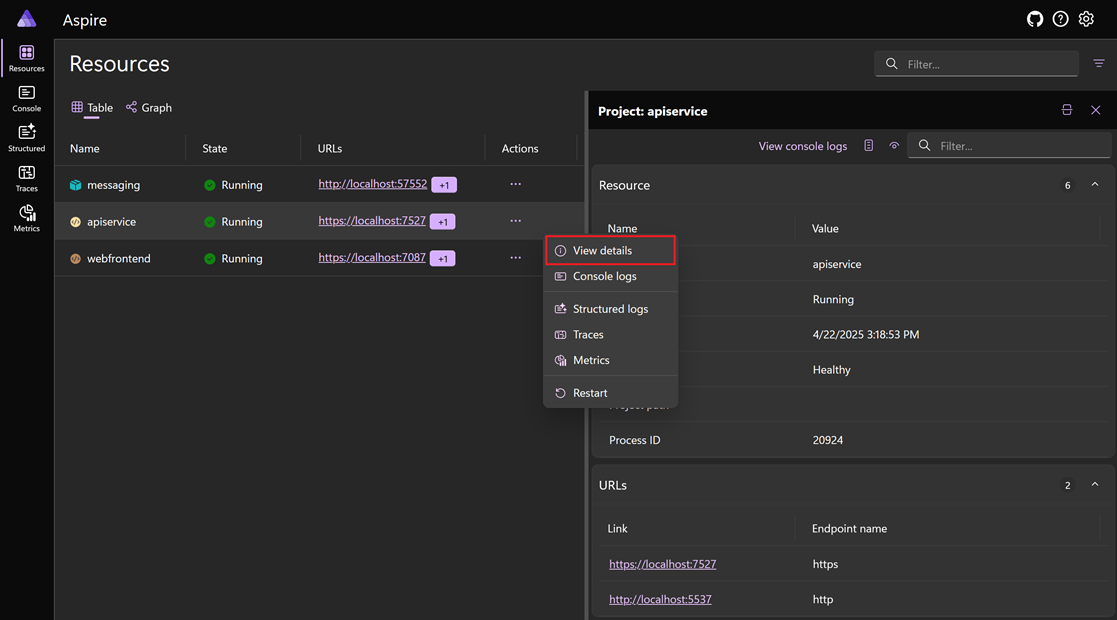Toggle show values eye icon

click(x=894, y=145)
